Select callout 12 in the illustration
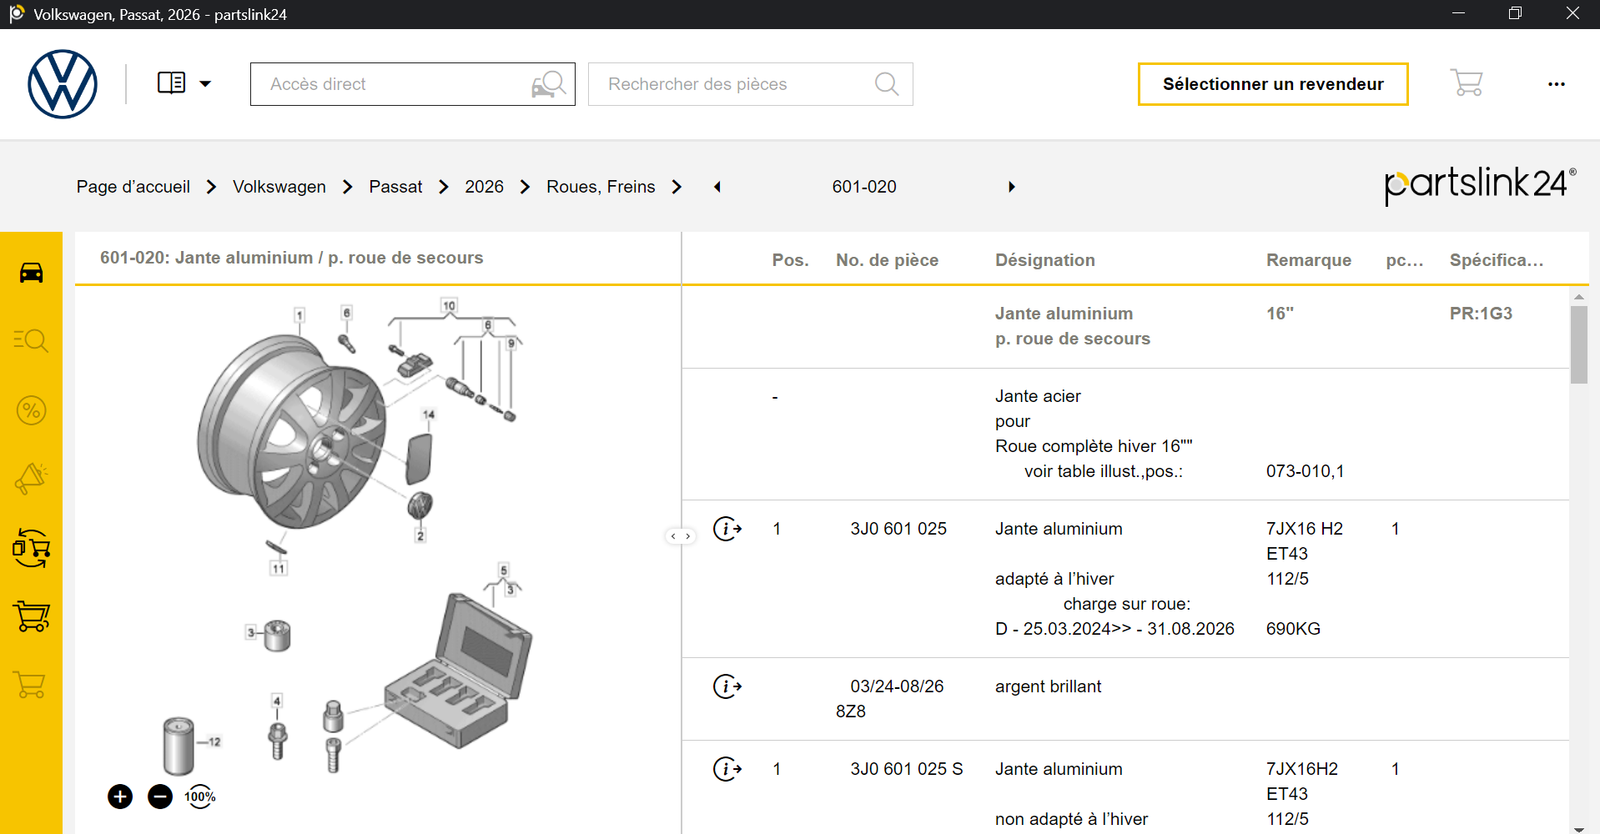 [215, 742]
